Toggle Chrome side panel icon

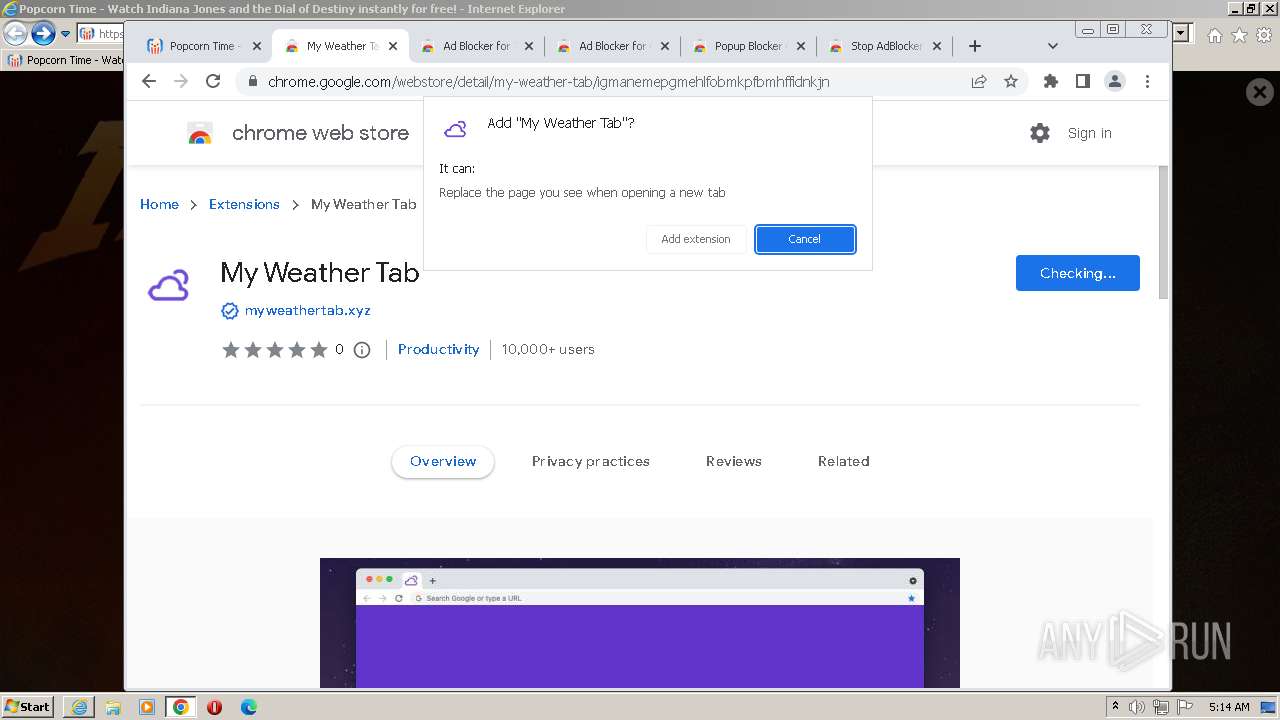click(1083, 82)
